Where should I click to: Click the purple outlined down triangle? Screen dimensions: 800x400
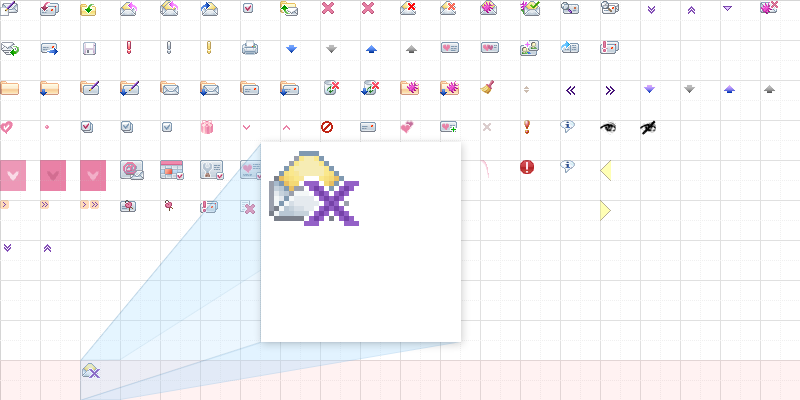coord(727,8)
